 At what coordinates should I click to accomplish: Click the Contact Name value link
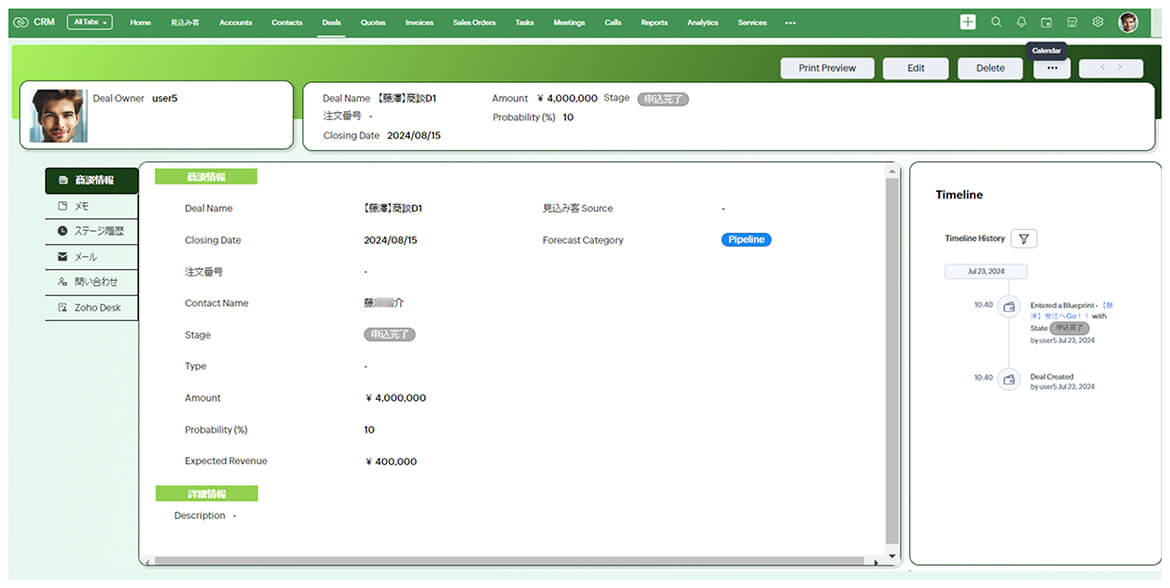(384, 303)
